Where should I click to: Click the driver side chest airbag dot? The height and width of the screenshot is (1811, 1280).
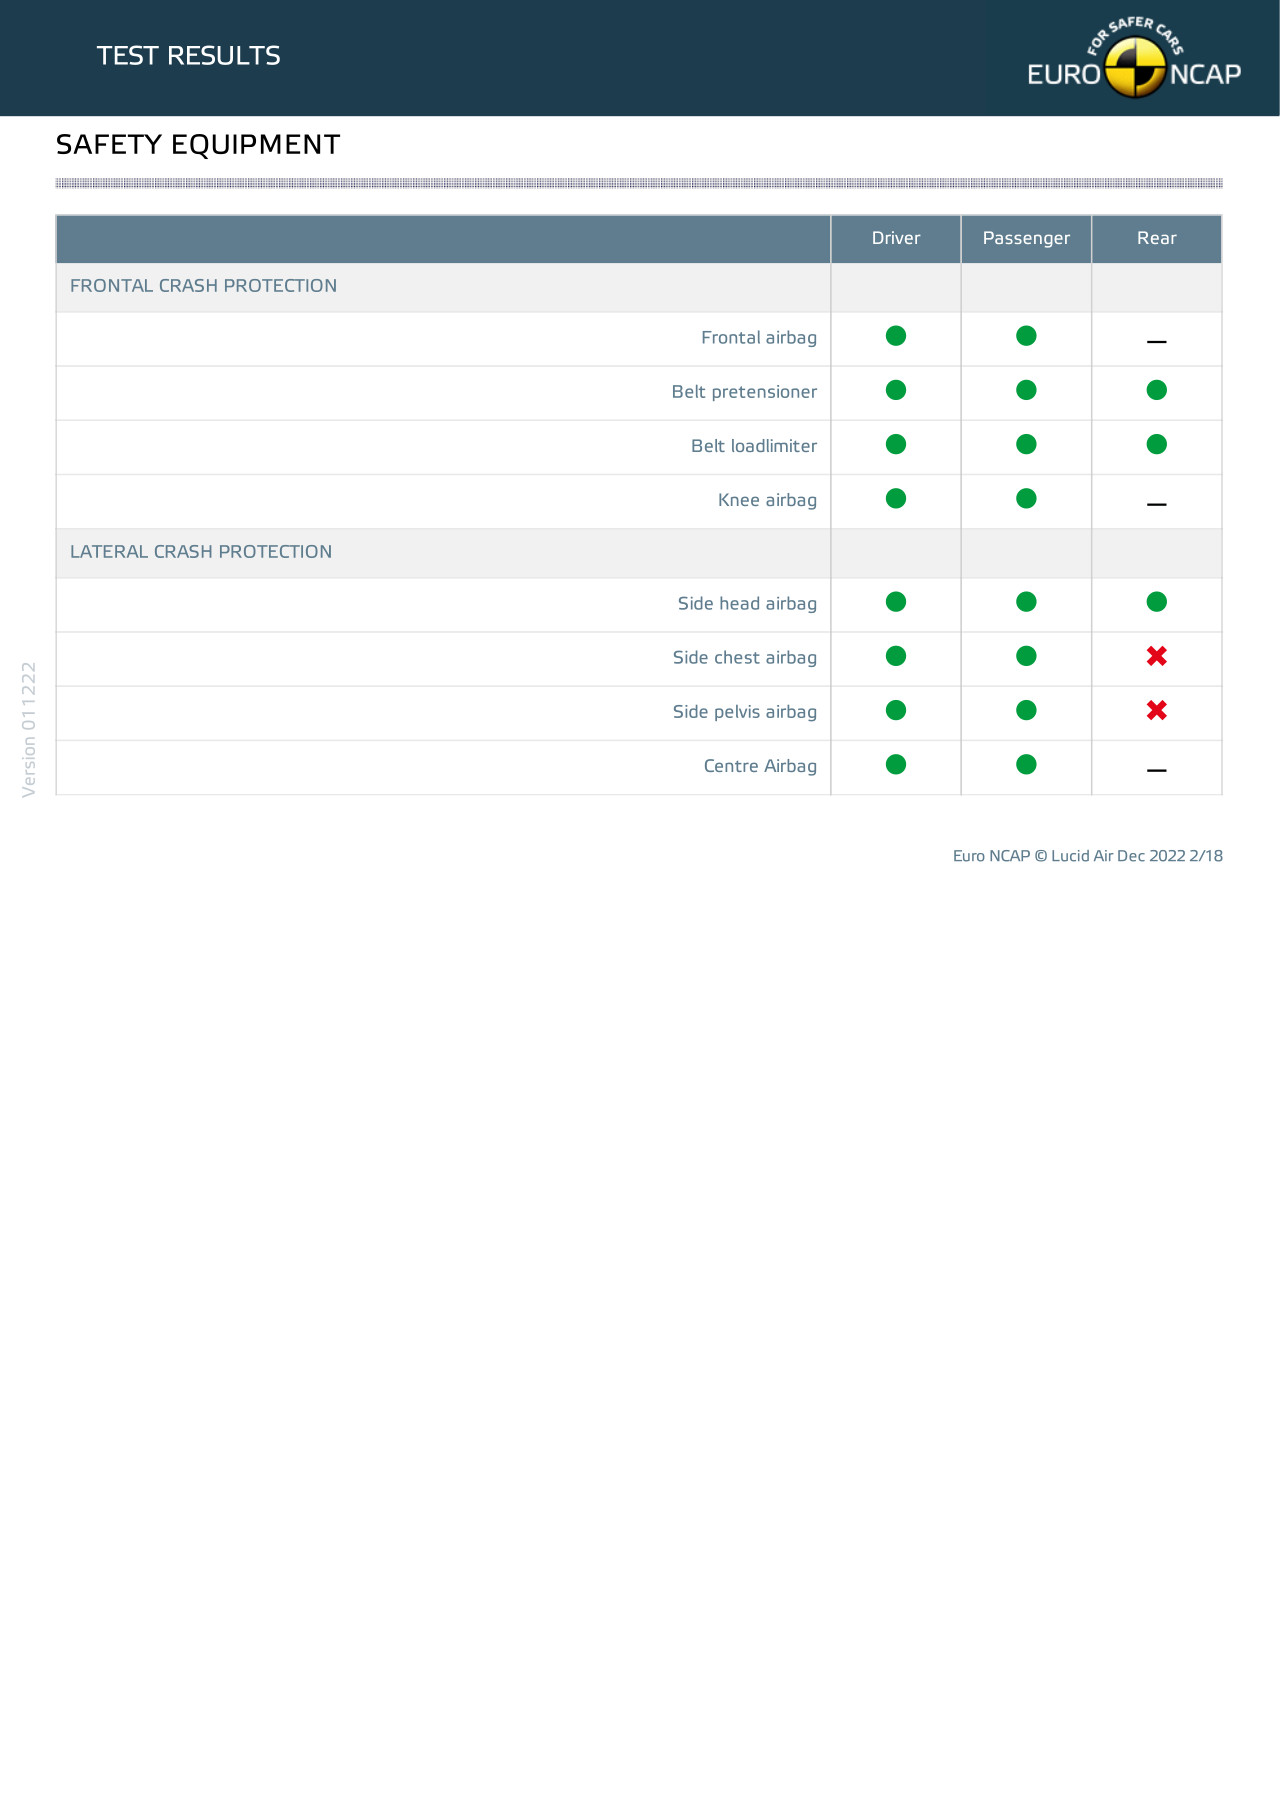tap(896, 656)
